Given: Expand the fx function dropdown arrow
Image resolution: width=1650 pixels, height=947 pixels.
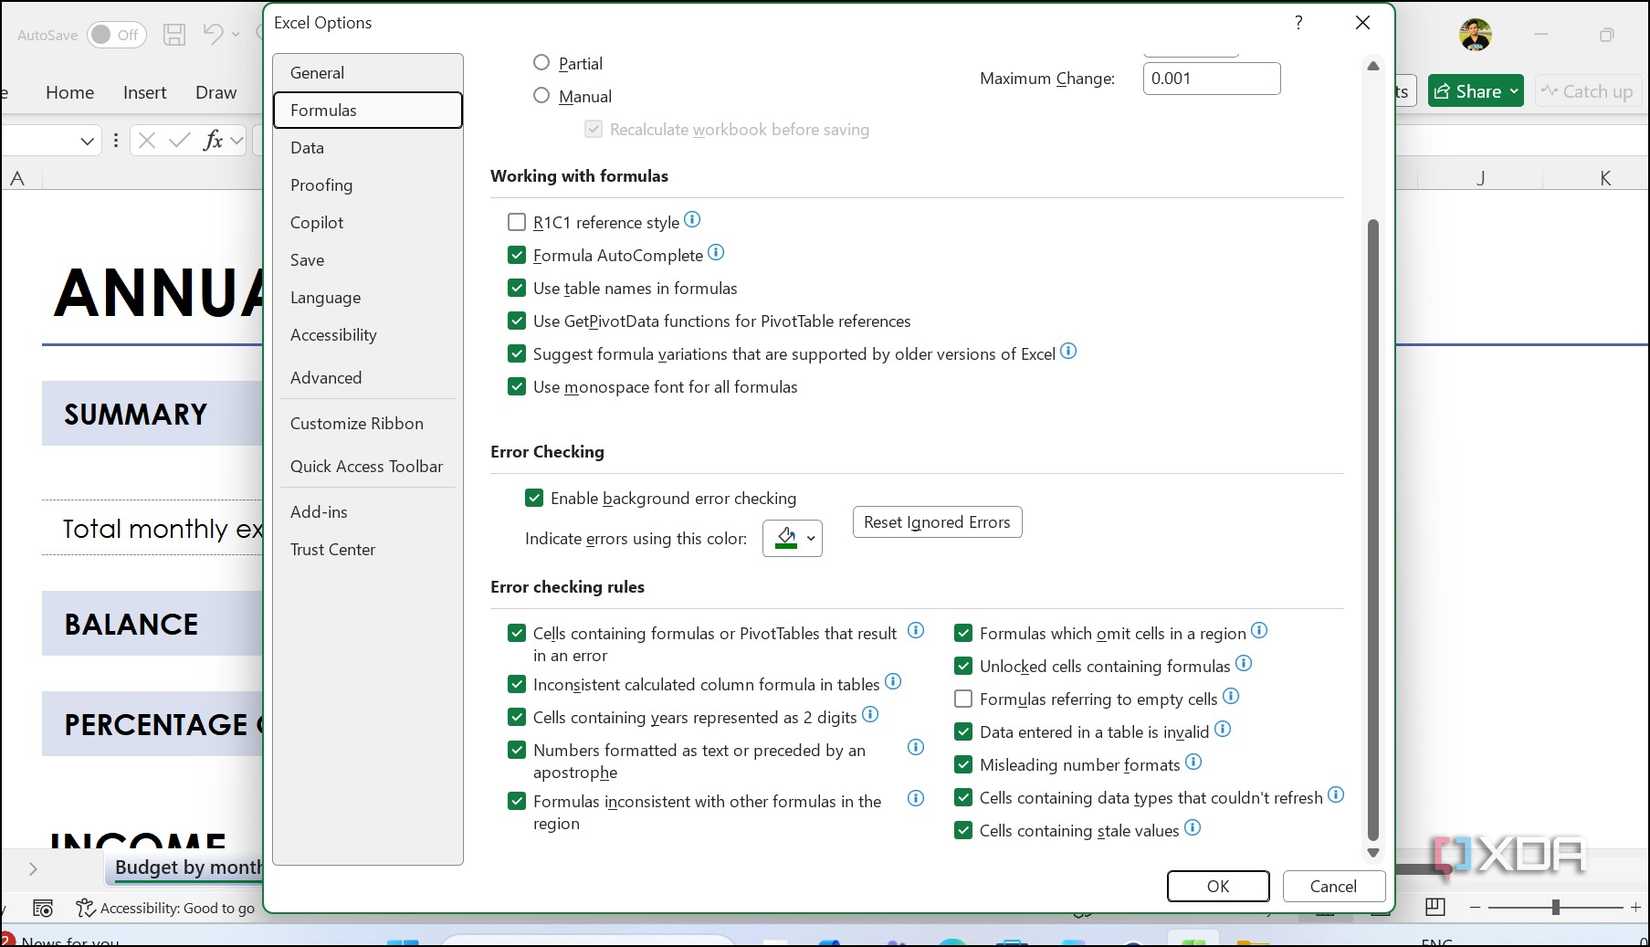Looking at the screenshot, I should pos(237,141).
